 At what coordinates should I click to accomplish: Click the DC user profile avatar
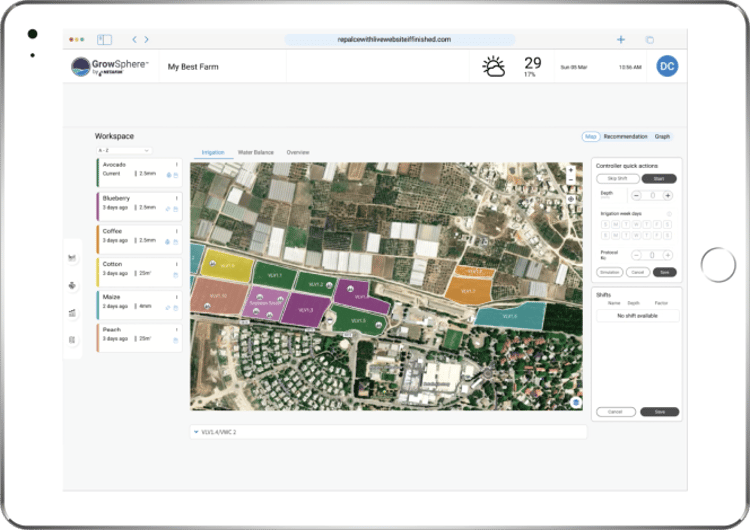(x=667, y=66)
